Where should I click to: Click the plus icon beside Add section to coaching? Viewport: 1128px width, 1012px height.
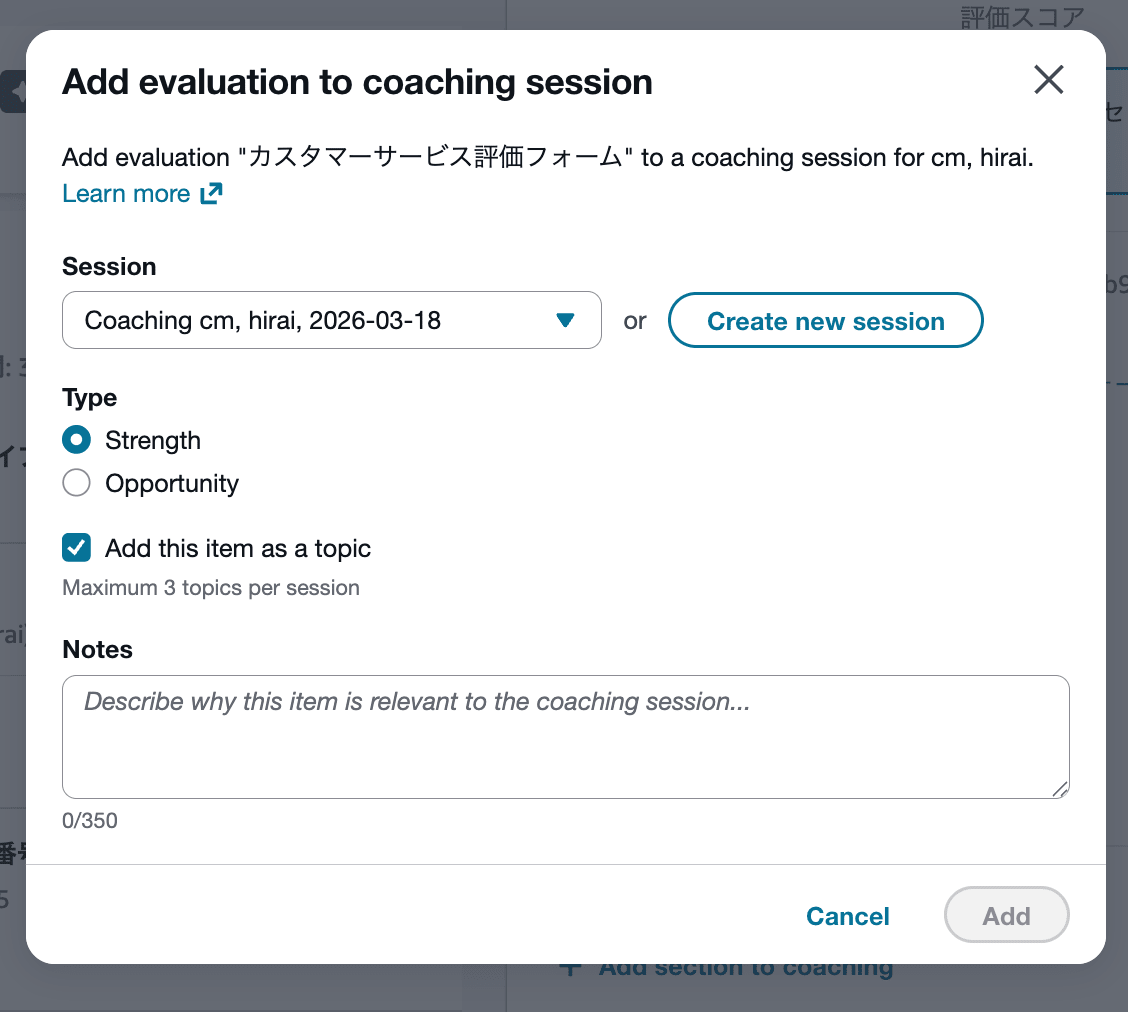pyautogui.click(x=570, y=968)
